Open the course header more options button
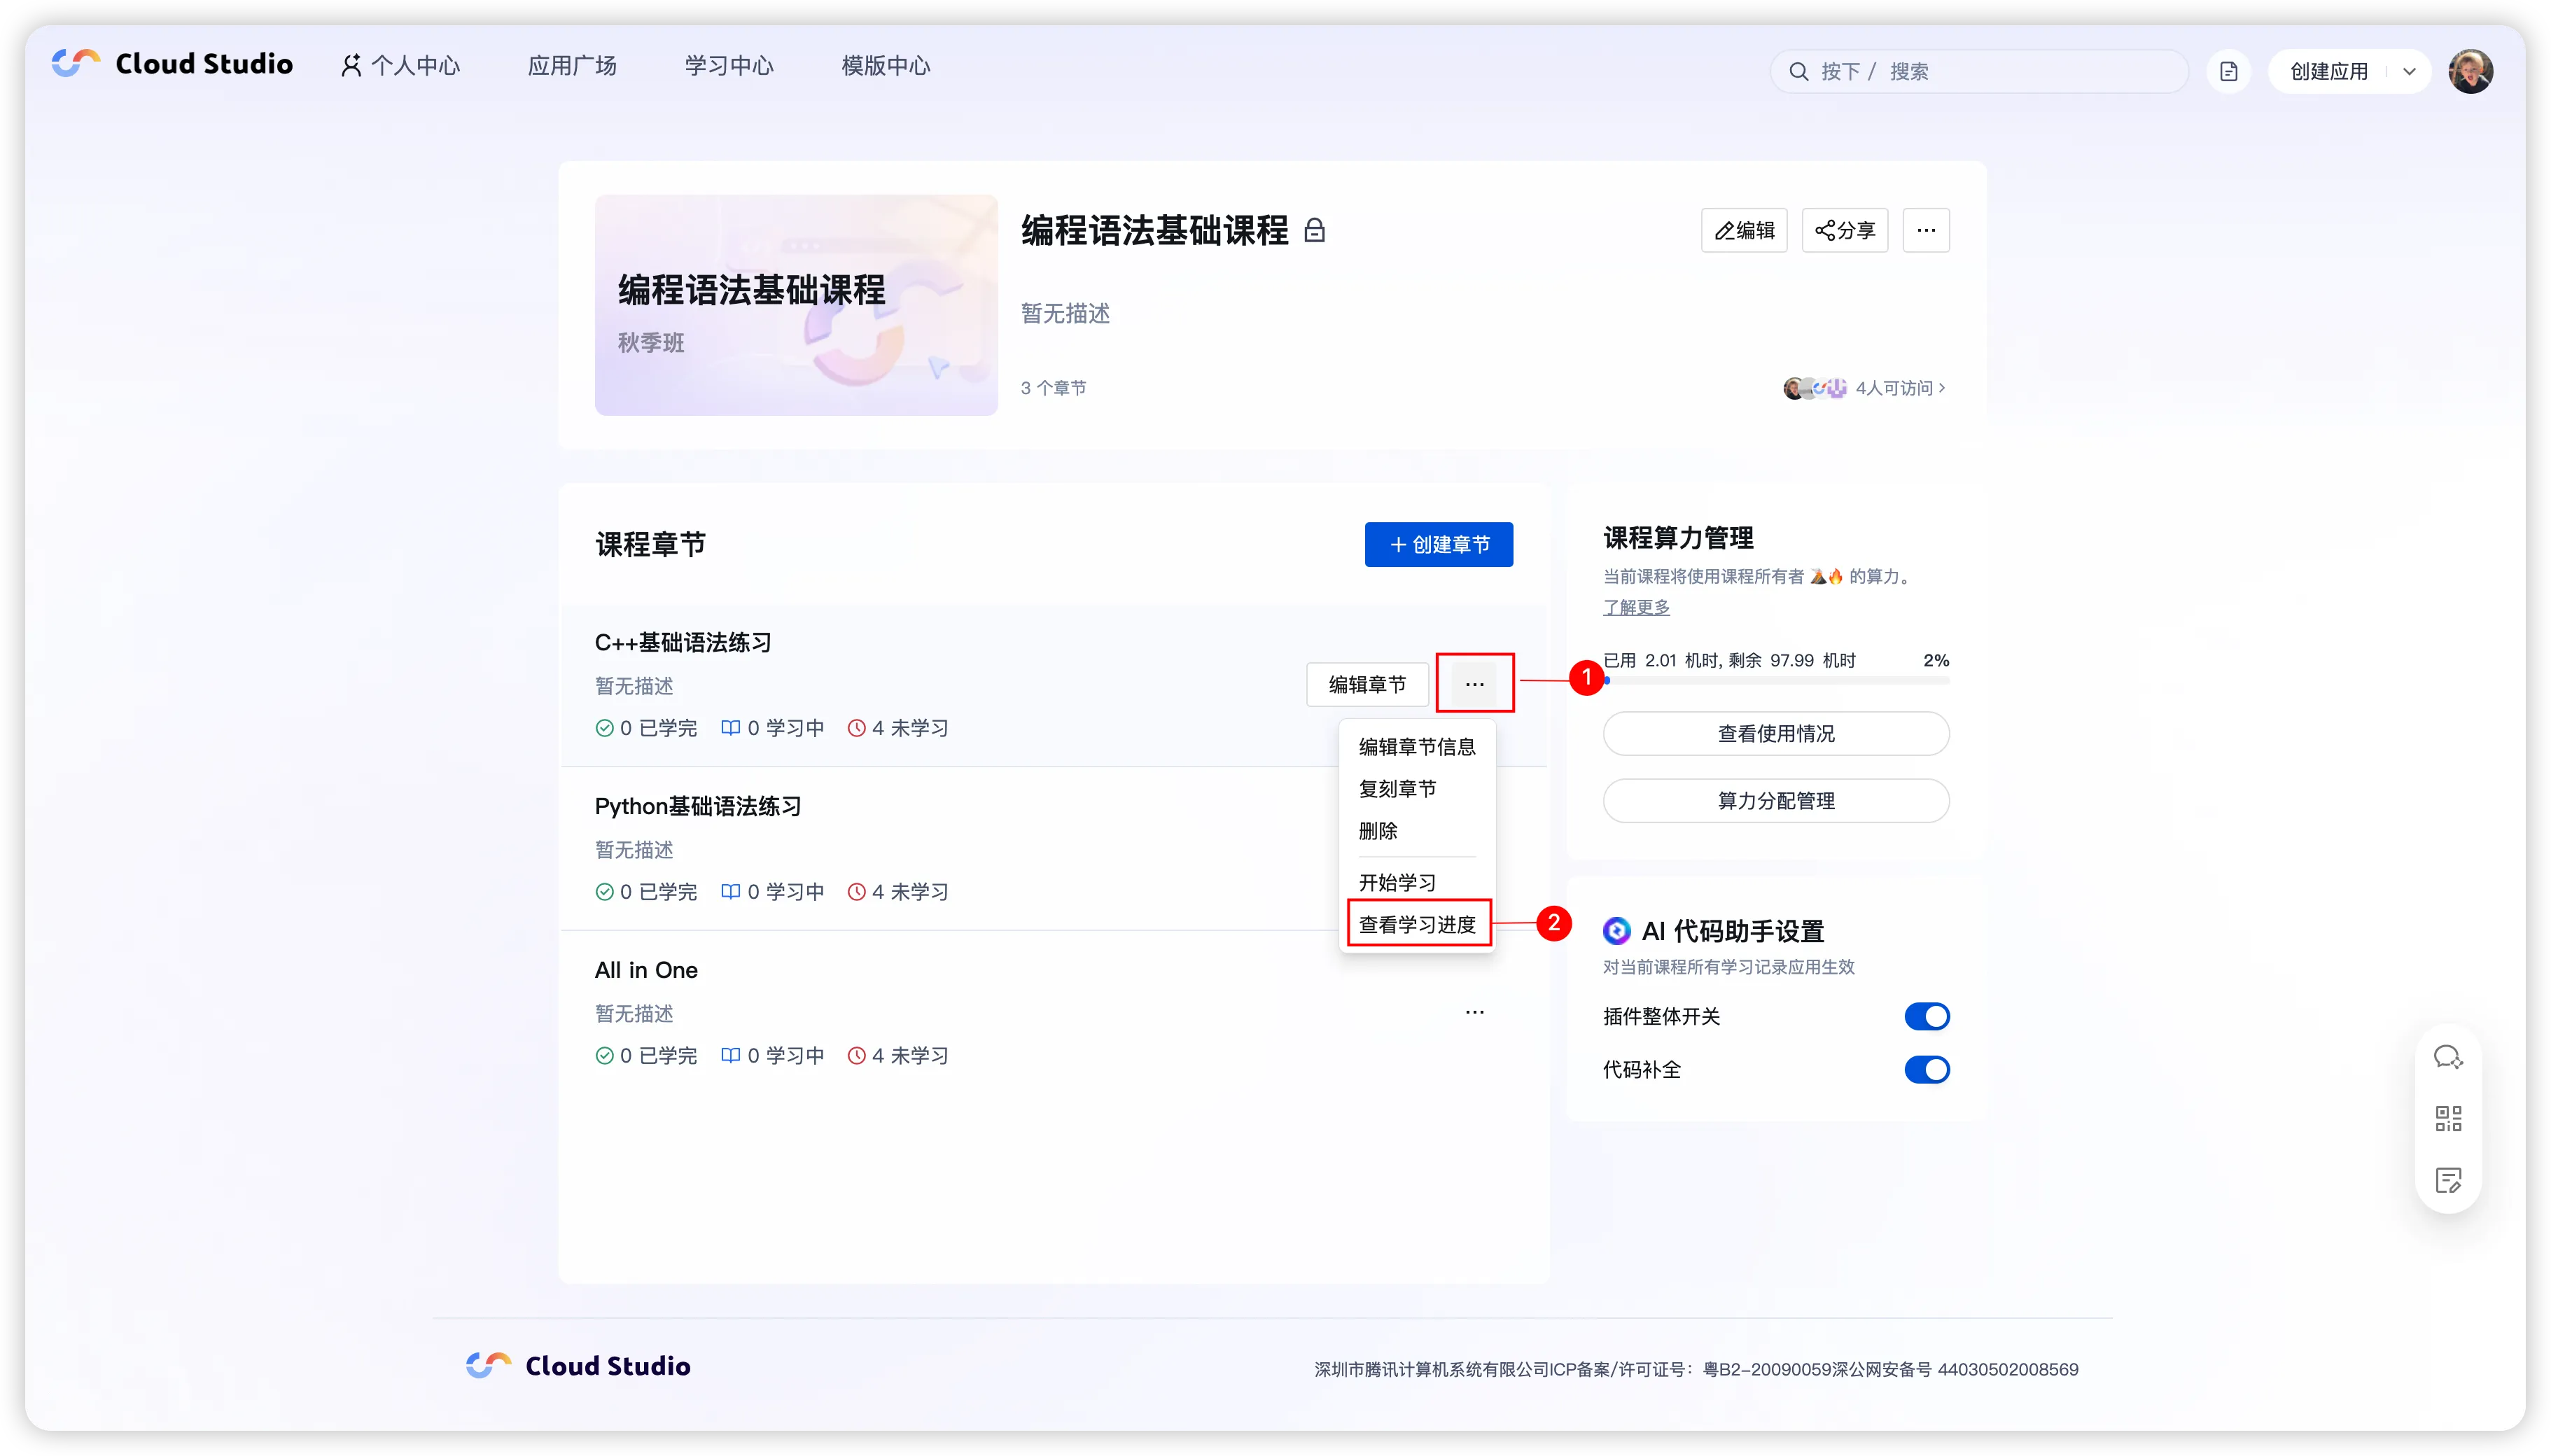Screen dimensions: 2551x1456 tap(1925, 231)
